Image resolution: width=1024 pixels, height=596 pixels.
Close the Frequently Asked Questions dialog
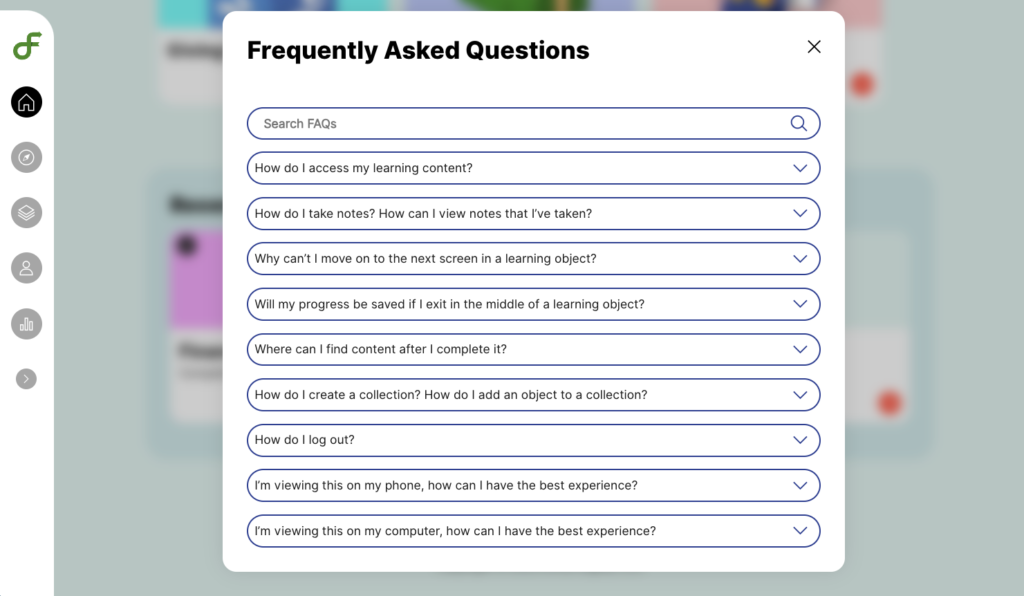pos(814,47)
